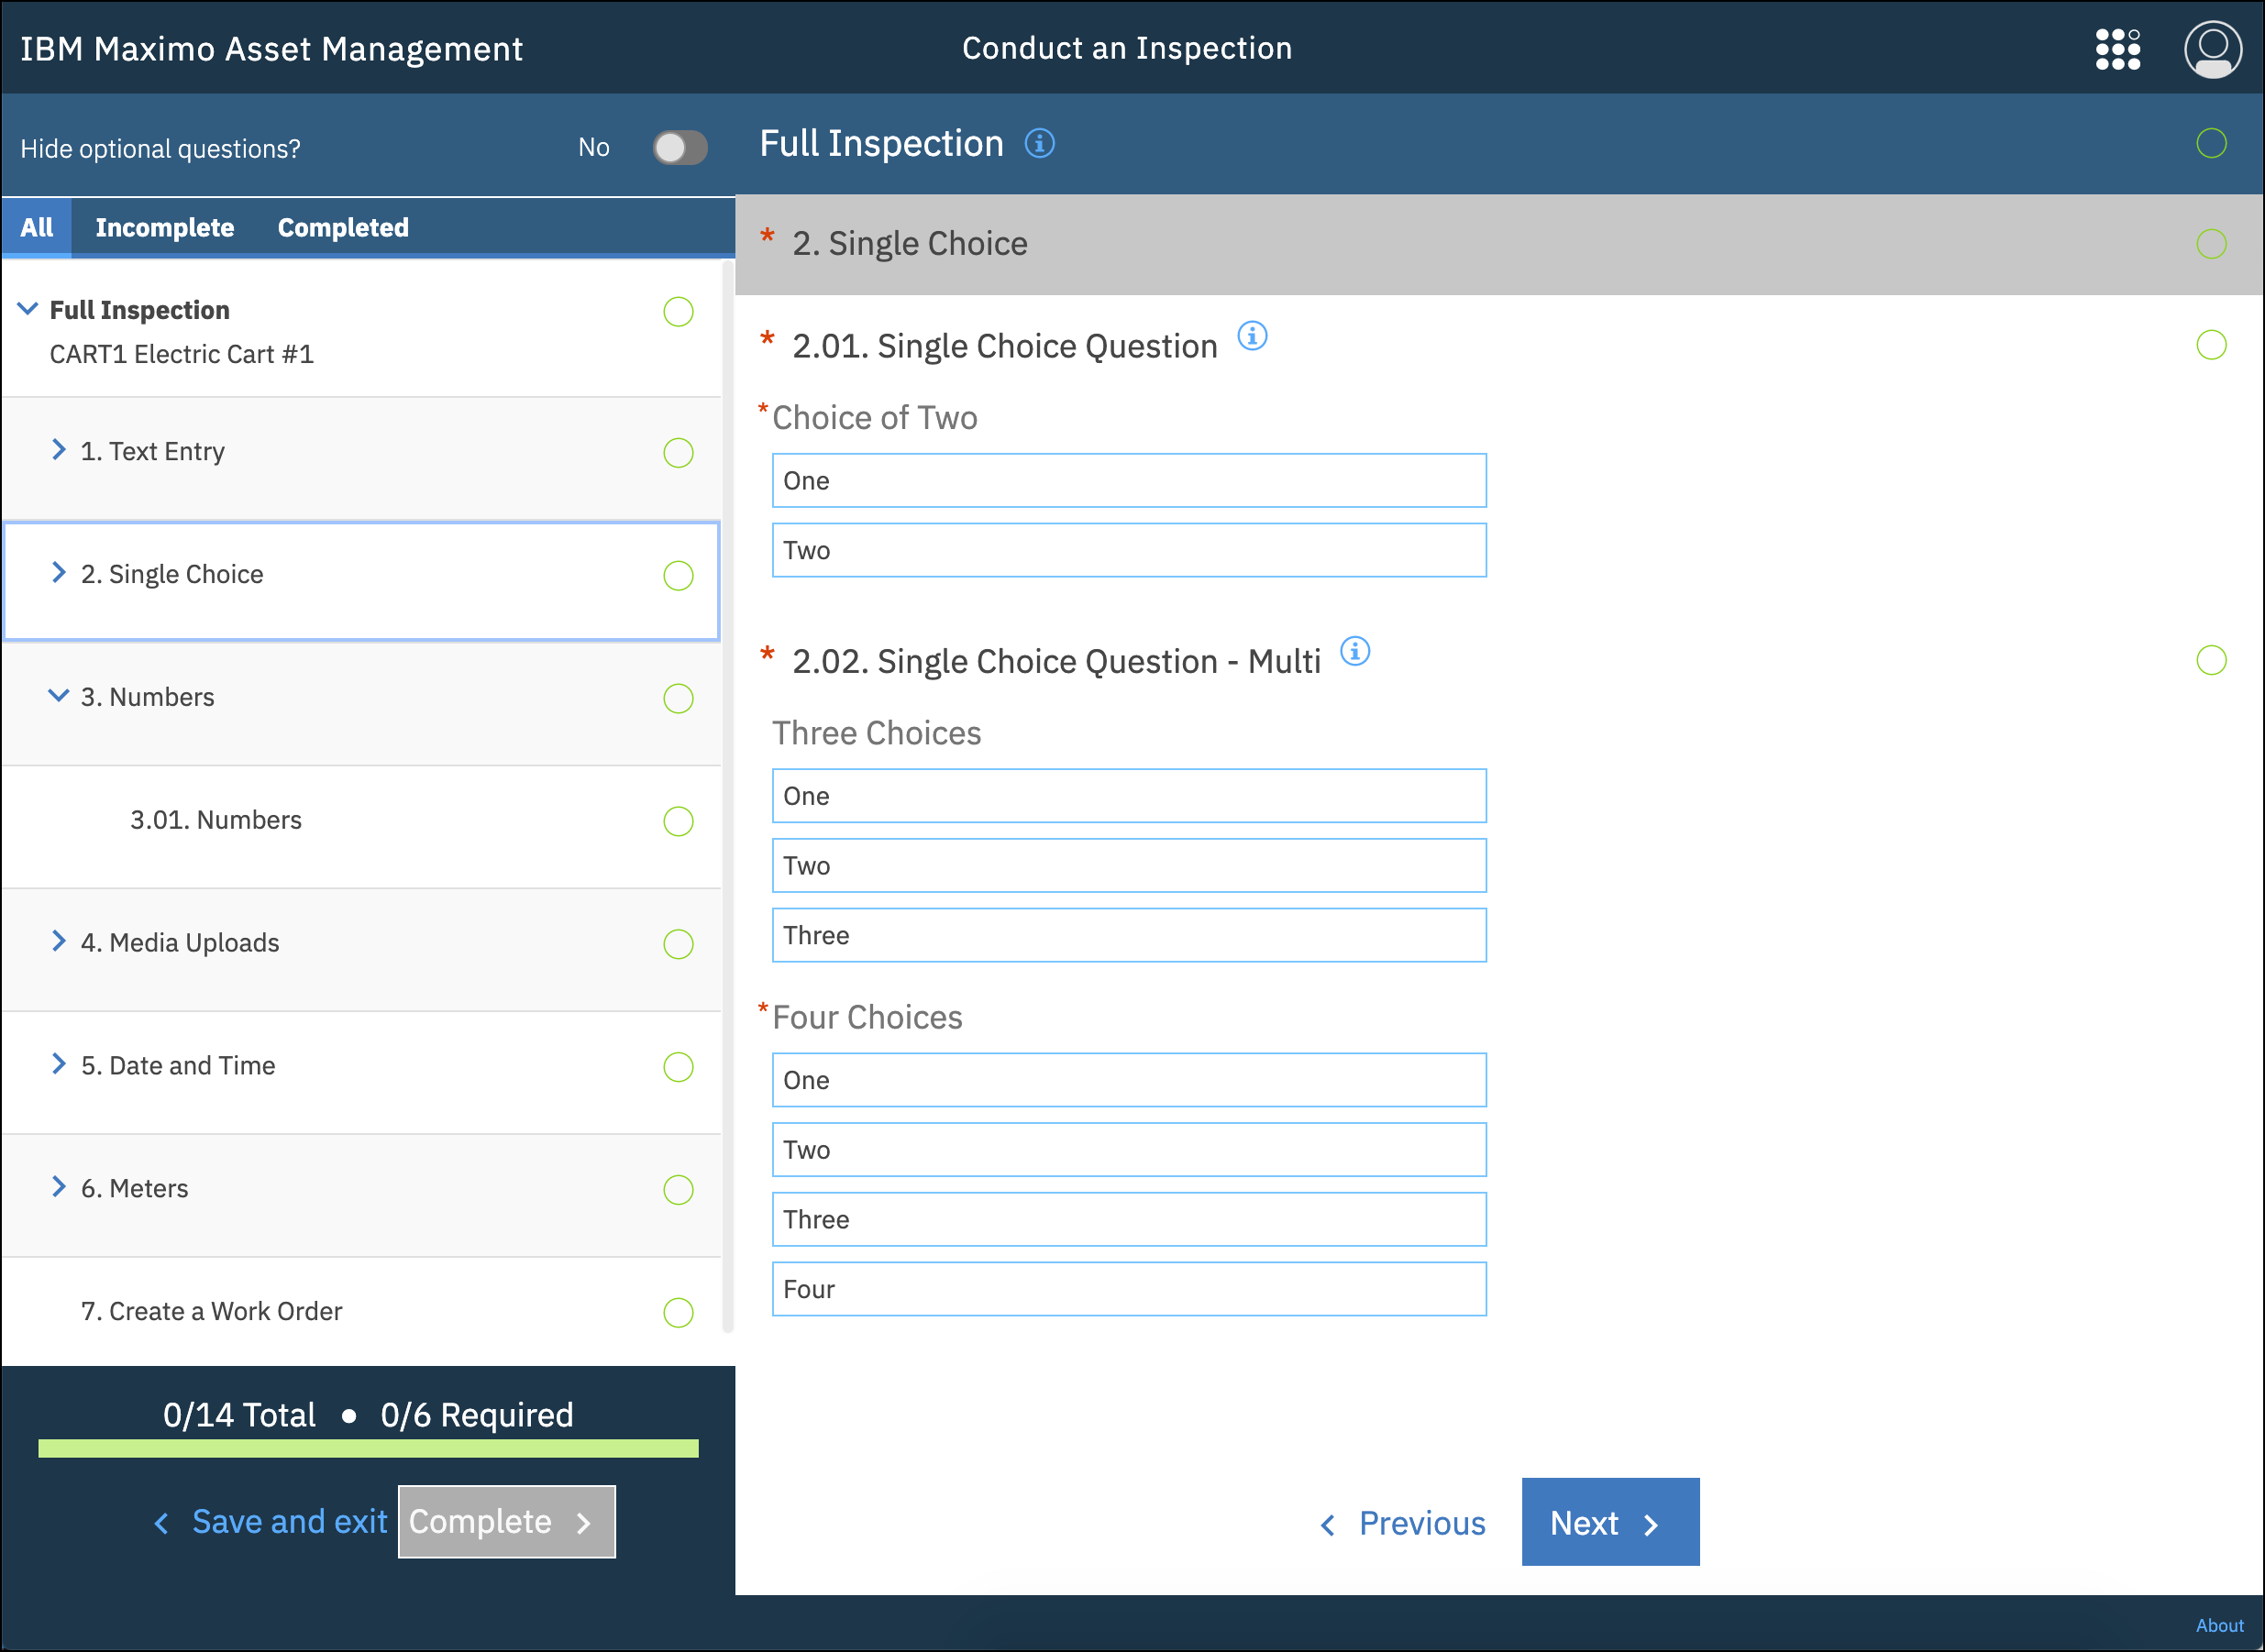Click the green inspection progress bar
Screen dimensions: 2265x1652
(368, 1449)
